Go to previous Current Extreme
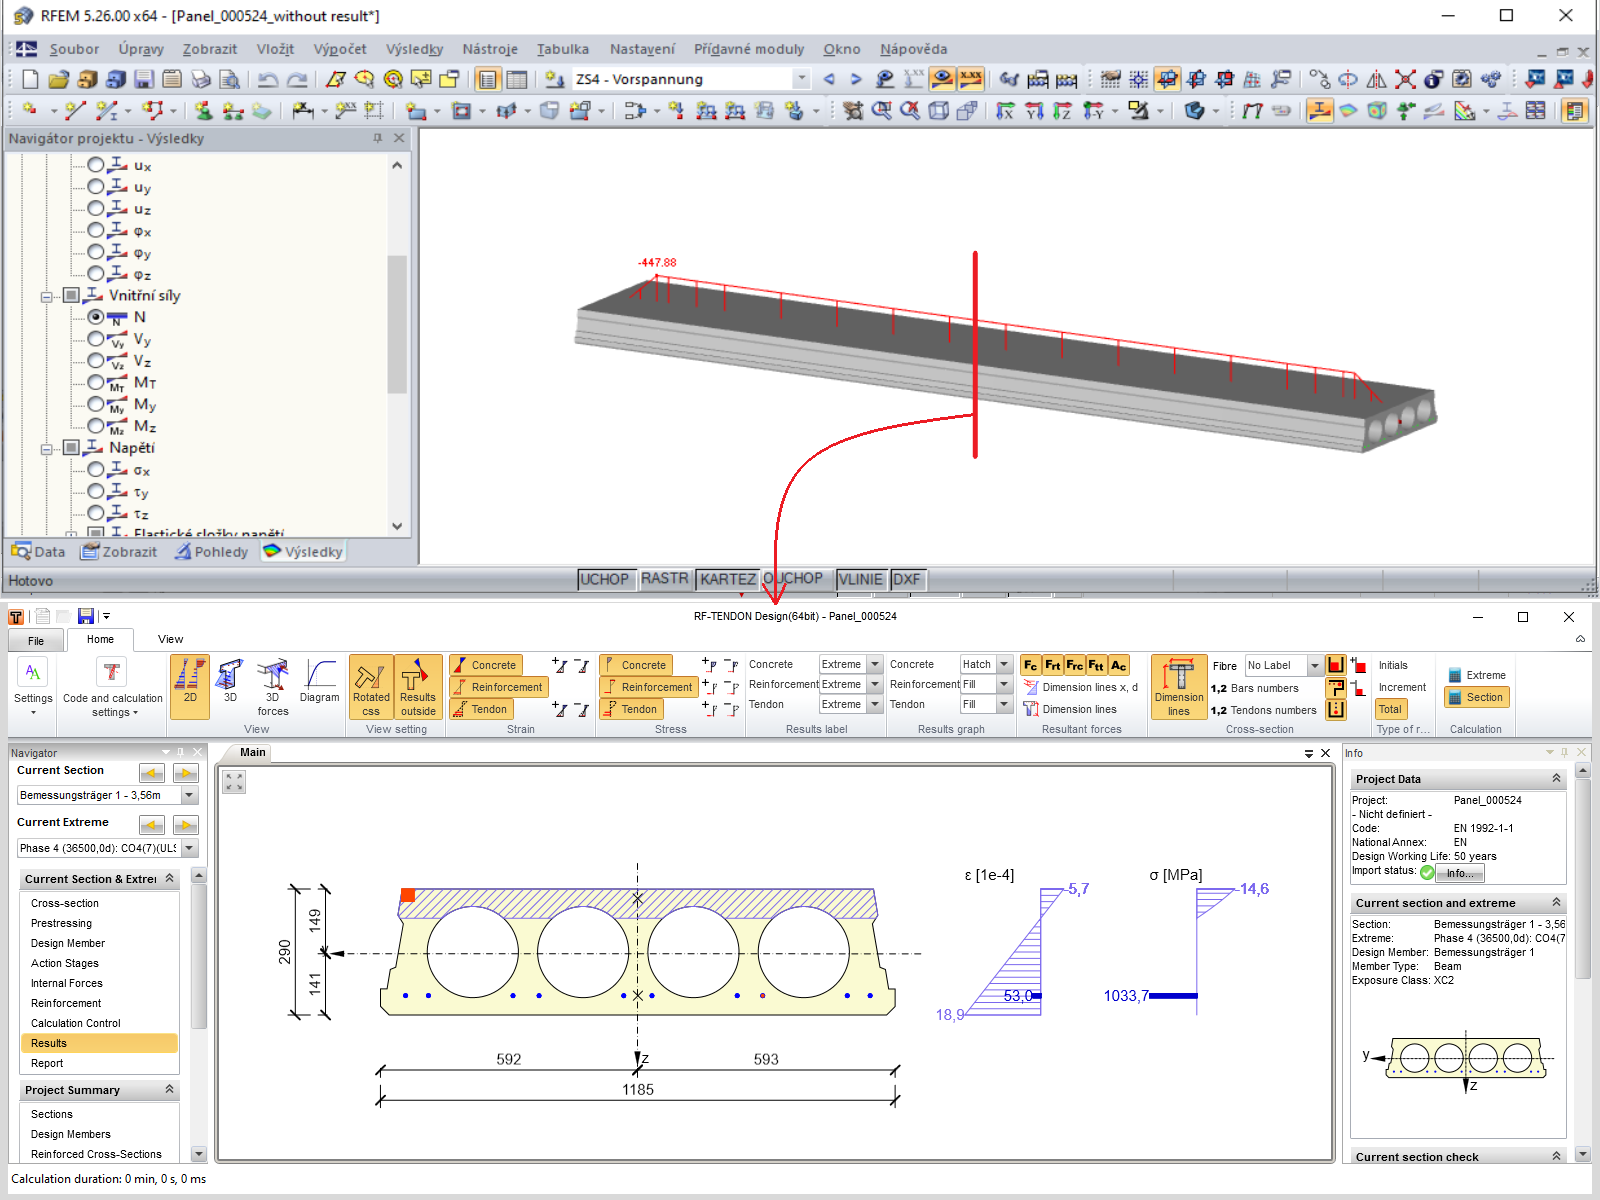 (x=152, y=824)
